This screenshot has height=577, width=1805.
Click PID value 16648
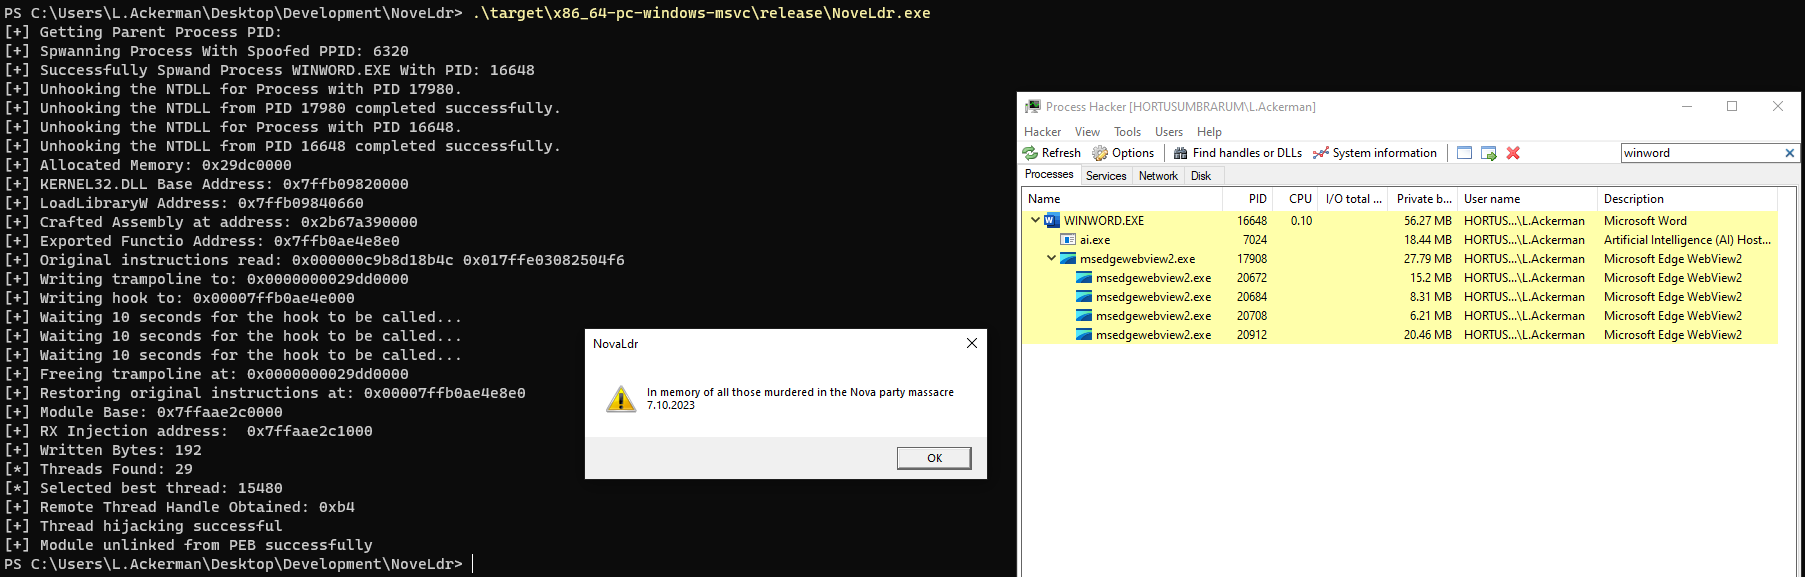pyautogui.click(x=1252, y=221)
